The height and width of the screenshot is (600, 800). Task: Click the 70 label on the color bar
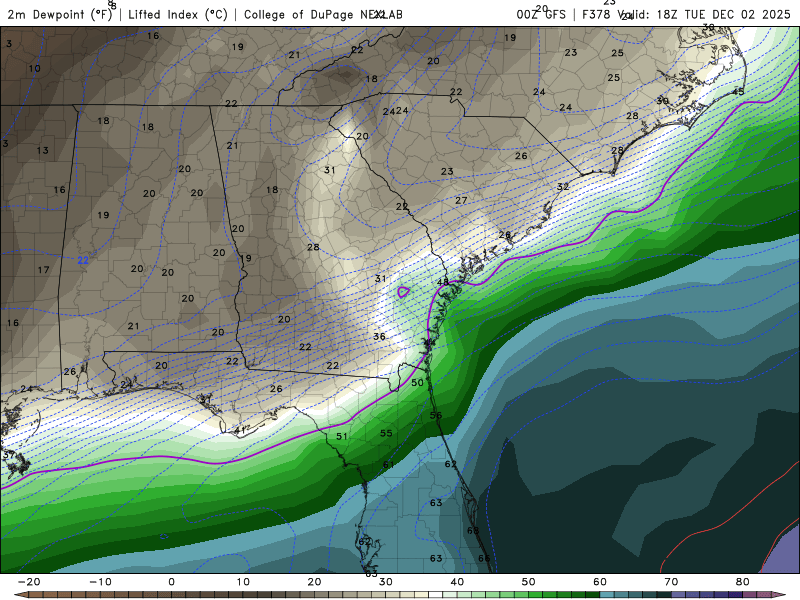(x=671, y=582)
